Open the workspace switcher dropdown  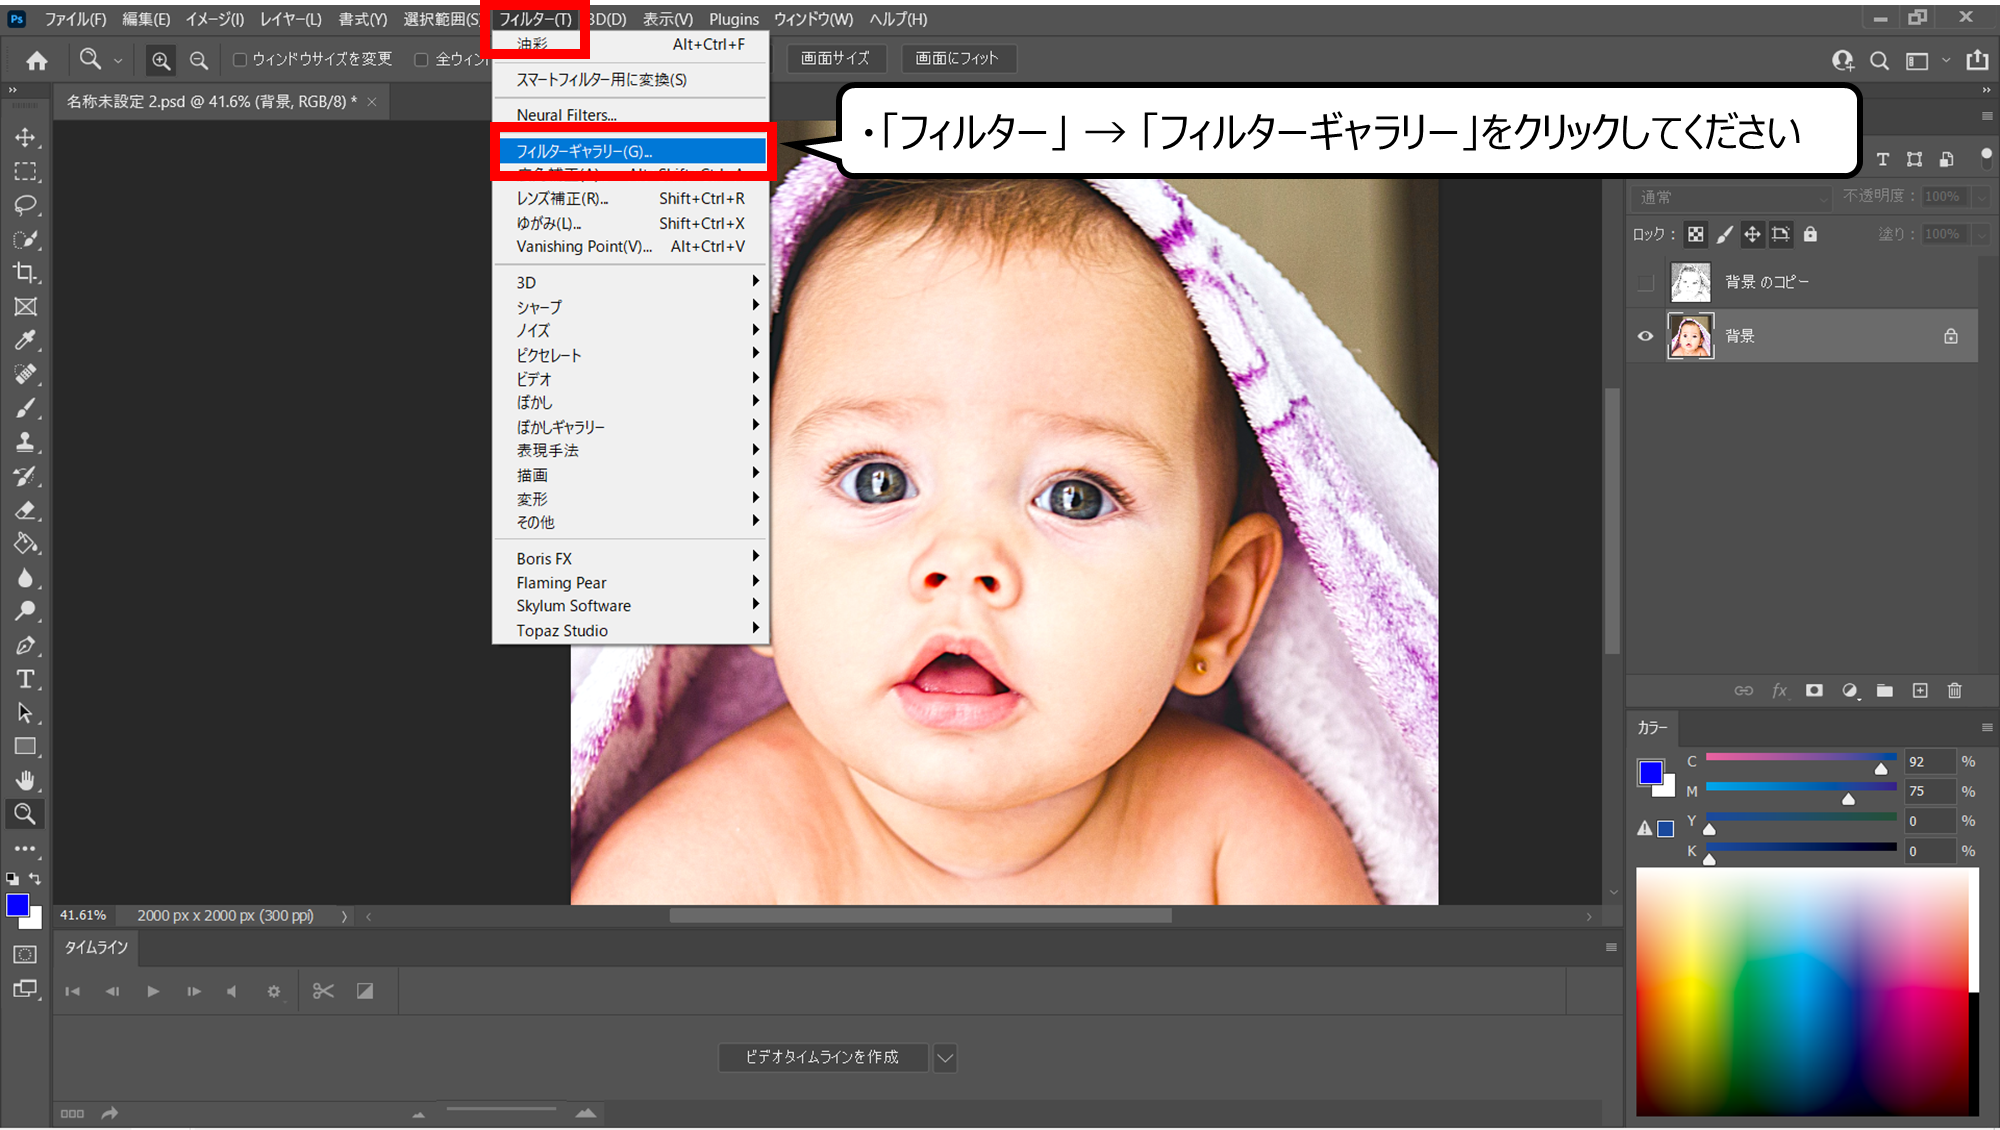(x=1925, y=60)
